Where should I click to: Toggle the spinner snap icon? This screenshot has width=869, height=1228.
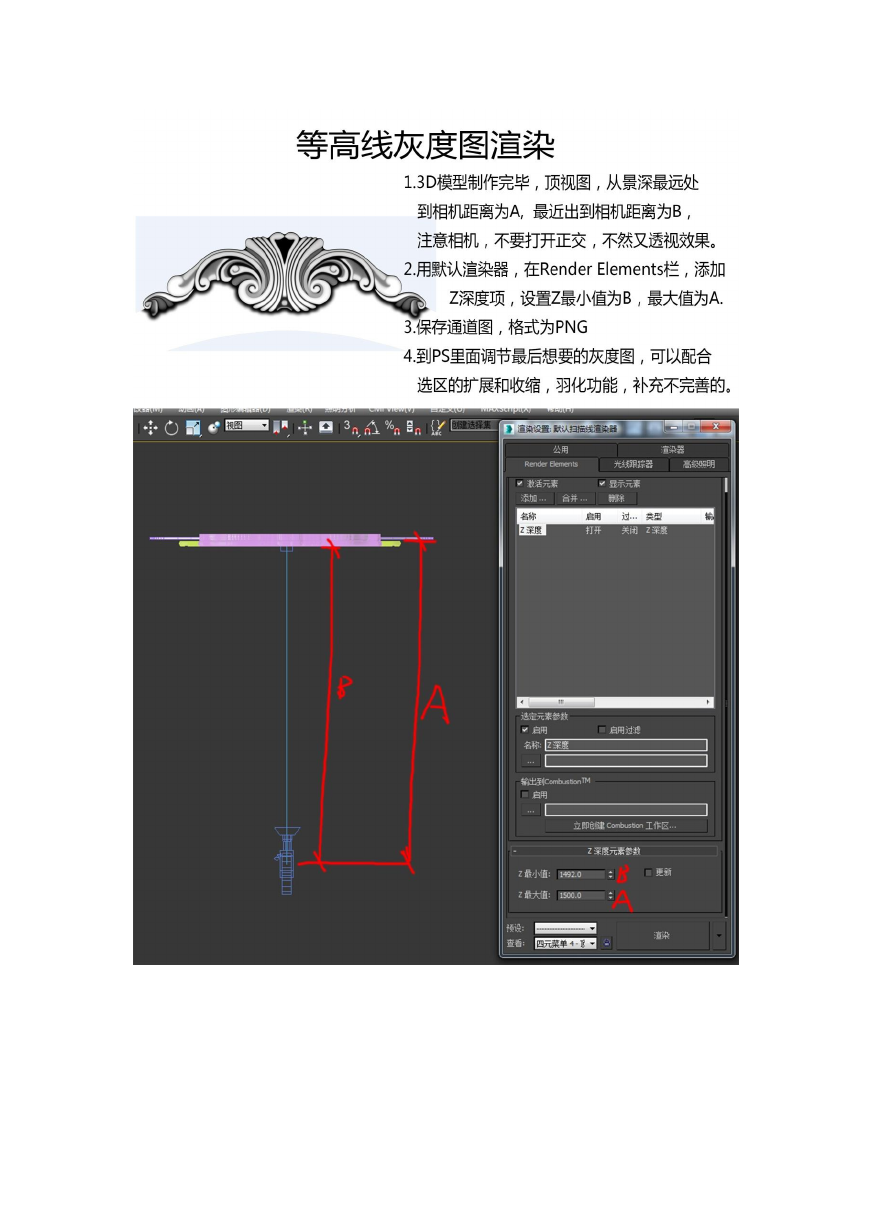[x=414, y=428]
